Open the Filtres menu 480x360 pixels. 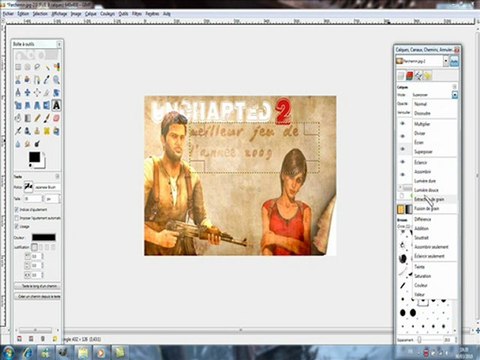click(137, 14)
